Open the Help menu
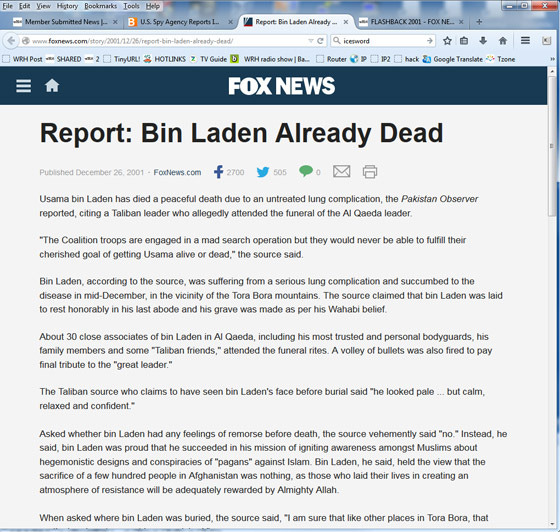This screenshot has height=532, width=560. 152,6
